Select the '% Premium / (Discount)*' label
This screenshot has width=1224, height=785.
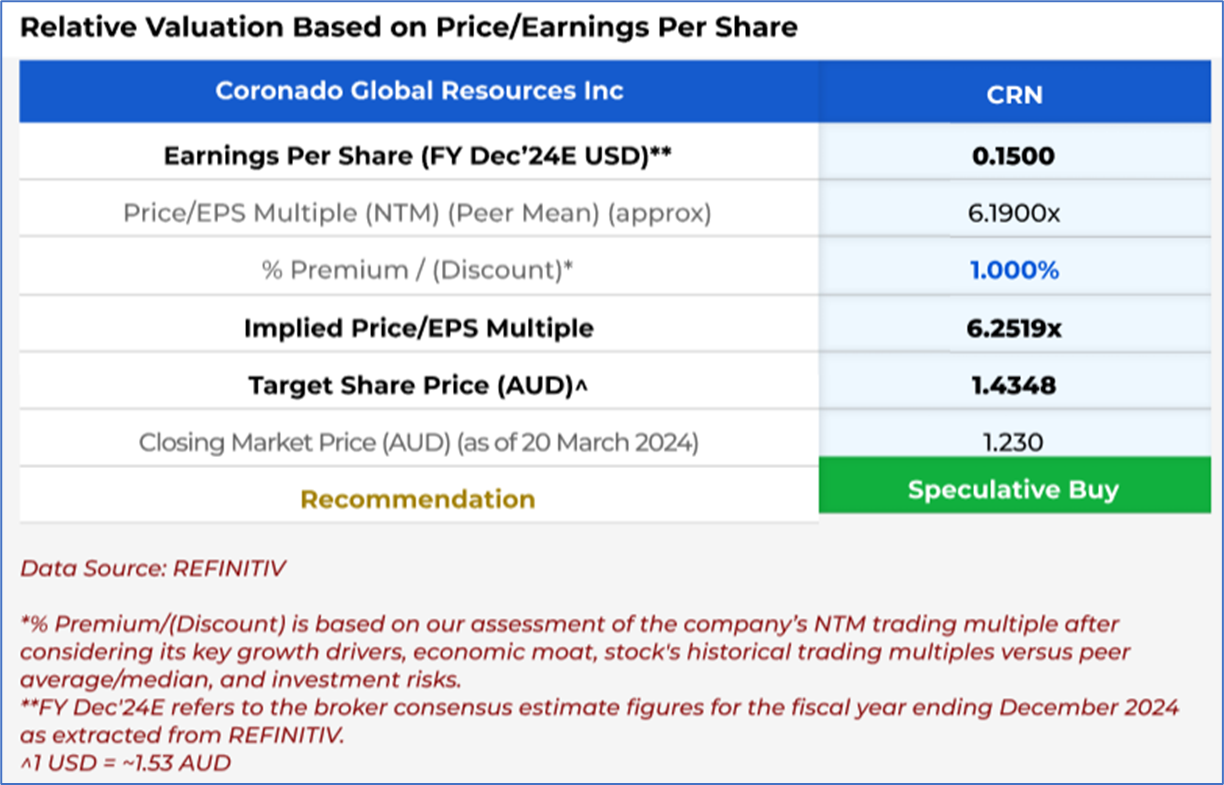click(417, 270)
